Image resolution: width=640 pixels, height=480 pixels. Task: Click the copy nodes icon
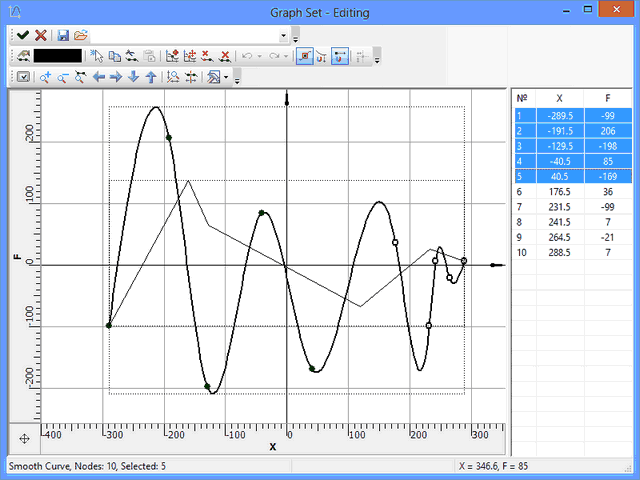pyautogui.click(x=115, y=56)
